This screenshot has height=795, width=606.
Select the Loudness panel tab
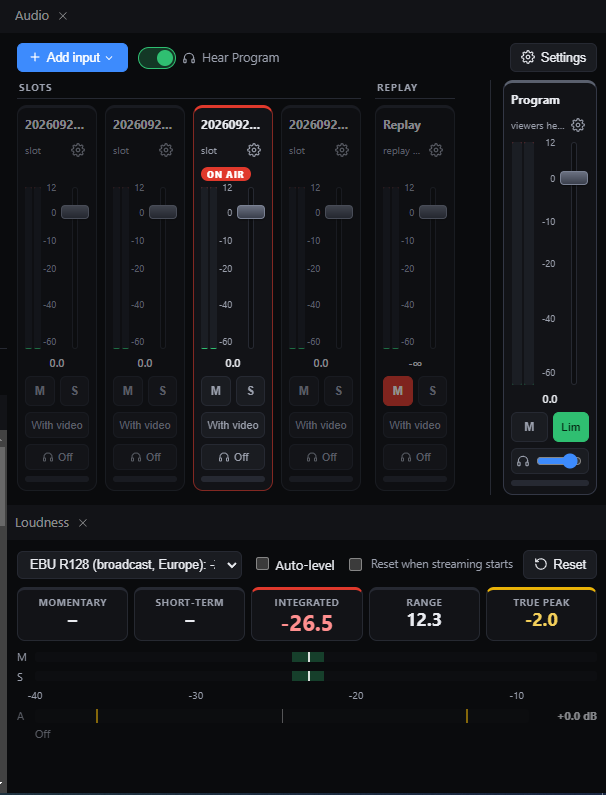42,523
